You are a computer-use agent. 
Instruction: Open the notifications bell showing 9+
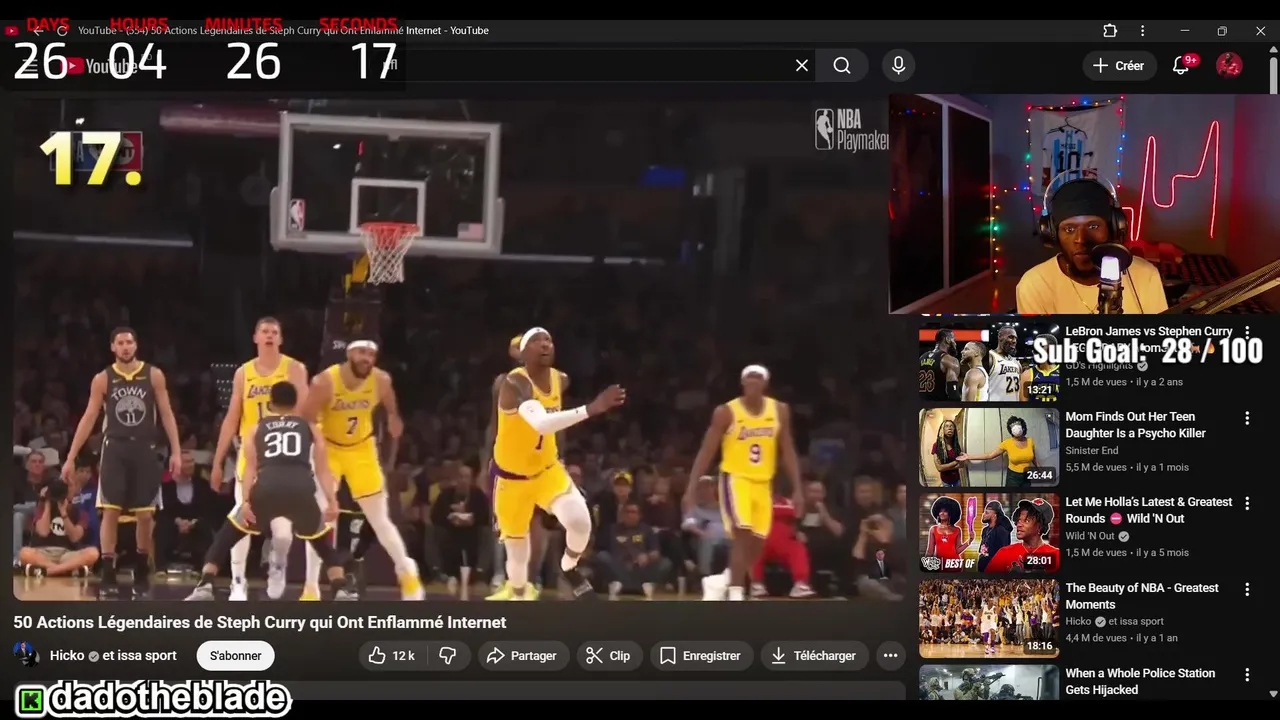click(x=1182, y=65)
